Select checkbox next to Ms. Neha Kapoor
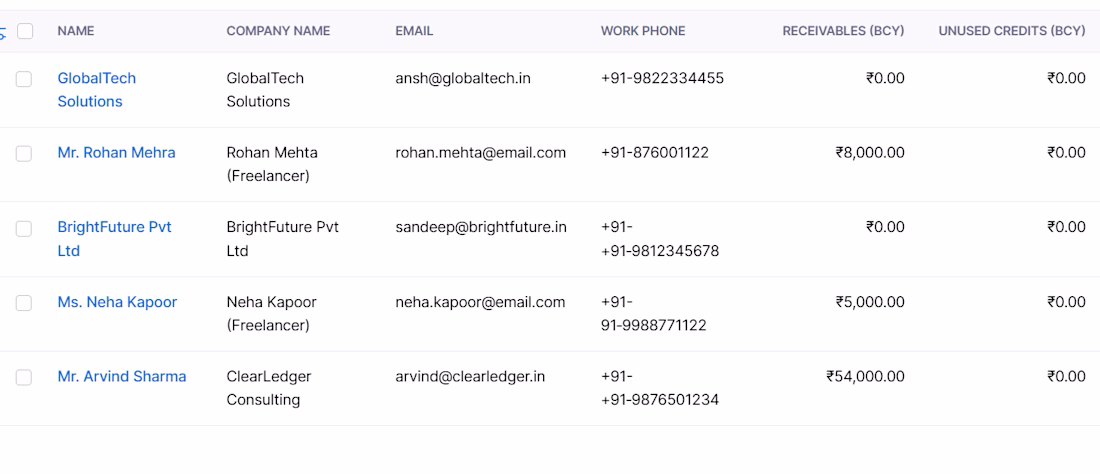 coord(24,303)
